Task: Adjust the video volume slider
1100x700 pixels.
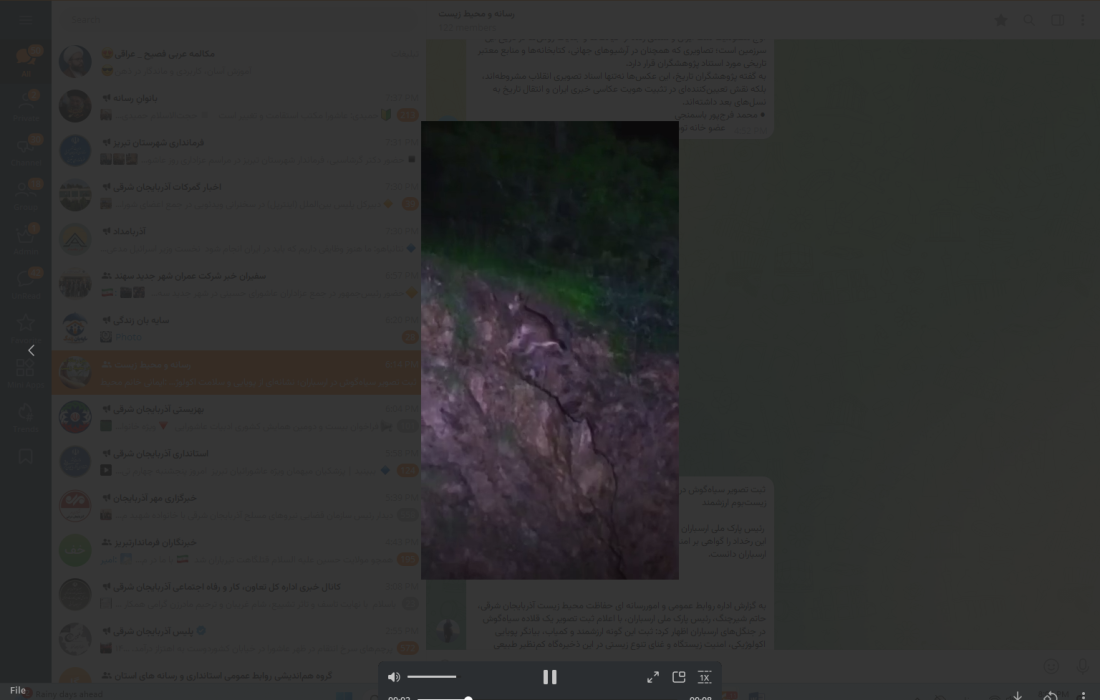Action: 431,677
